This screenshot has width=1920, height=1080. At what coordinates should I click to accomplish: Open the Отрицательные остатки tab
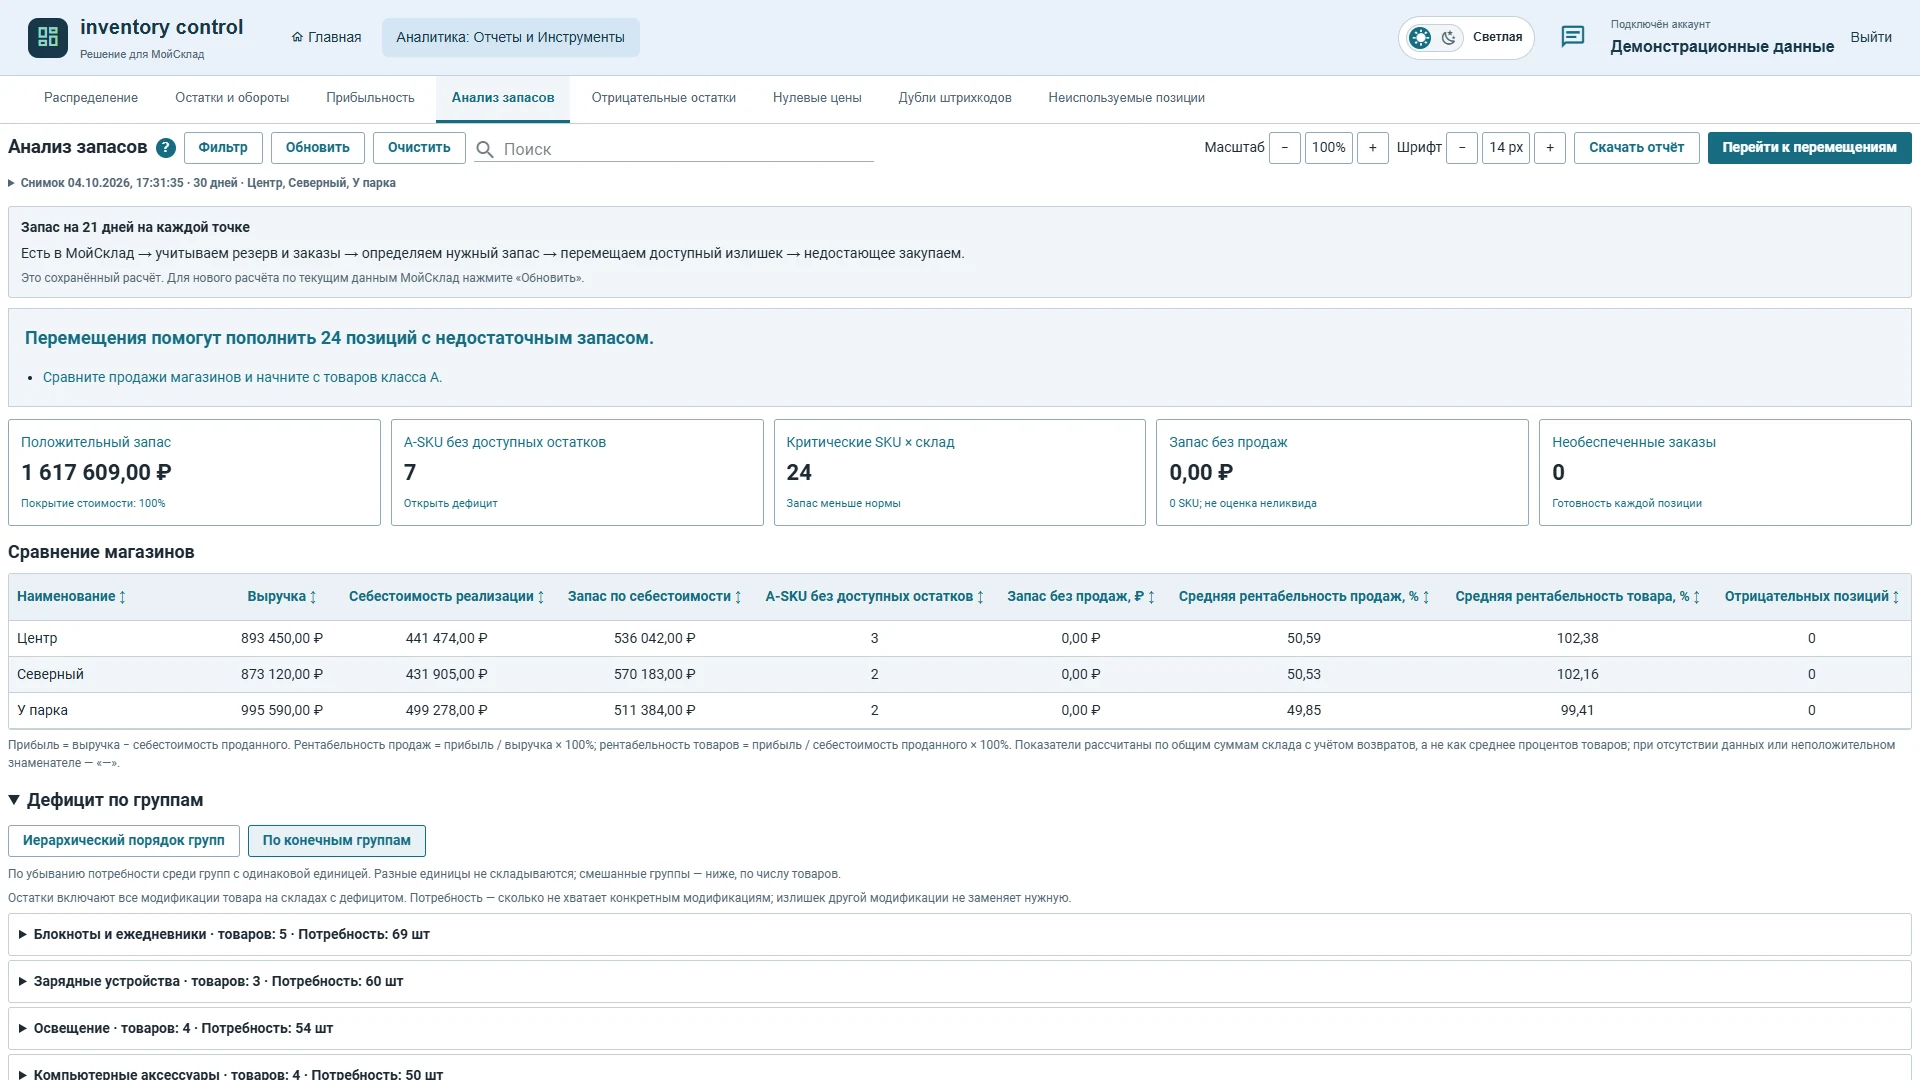664,98
